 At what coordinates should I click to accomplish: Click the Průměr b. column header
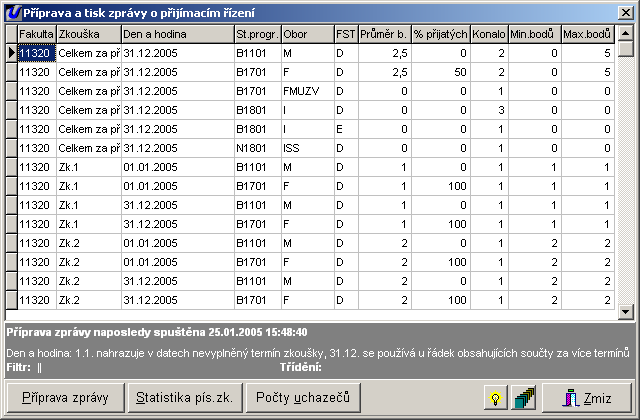pyautogui.click(x=384, y=35)
